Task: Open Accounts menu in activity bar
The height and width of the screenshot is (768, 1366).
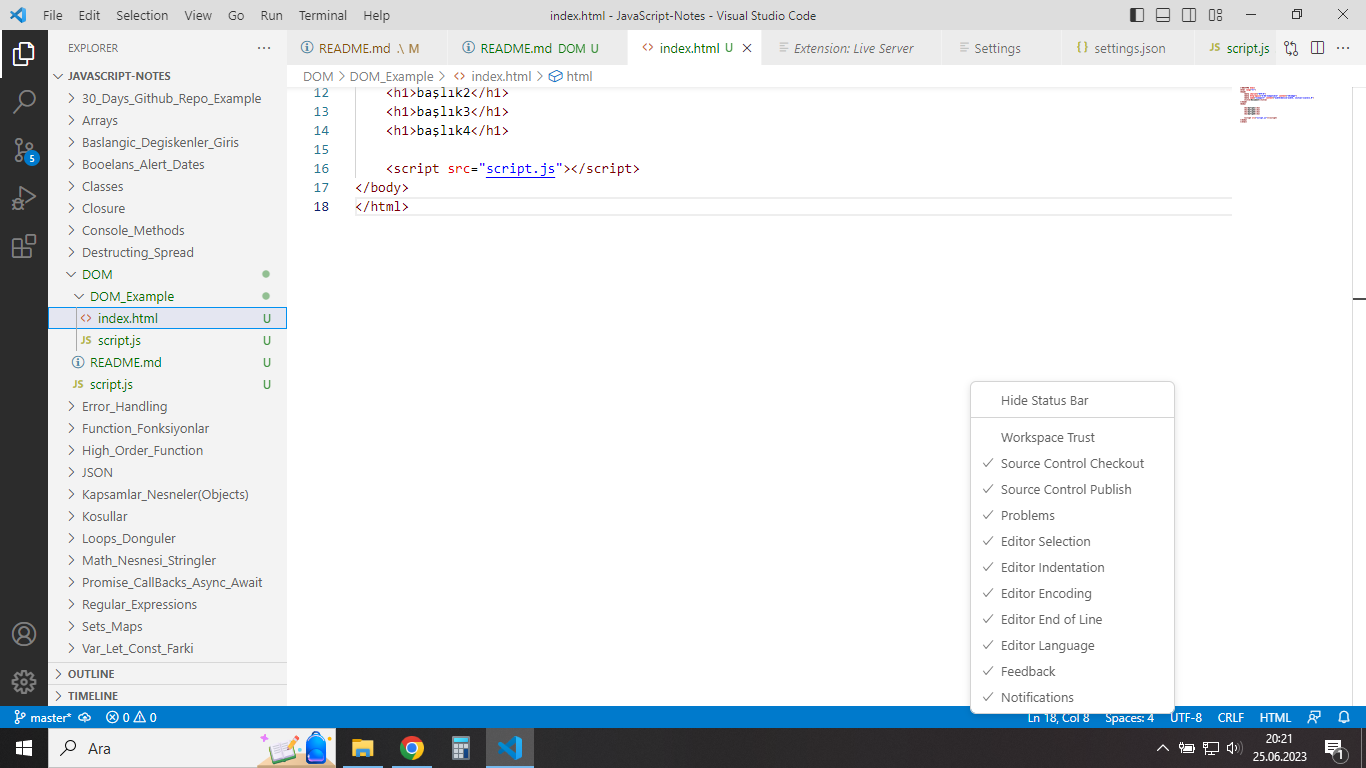Action: pyautogui.click(x=24, y=634)
